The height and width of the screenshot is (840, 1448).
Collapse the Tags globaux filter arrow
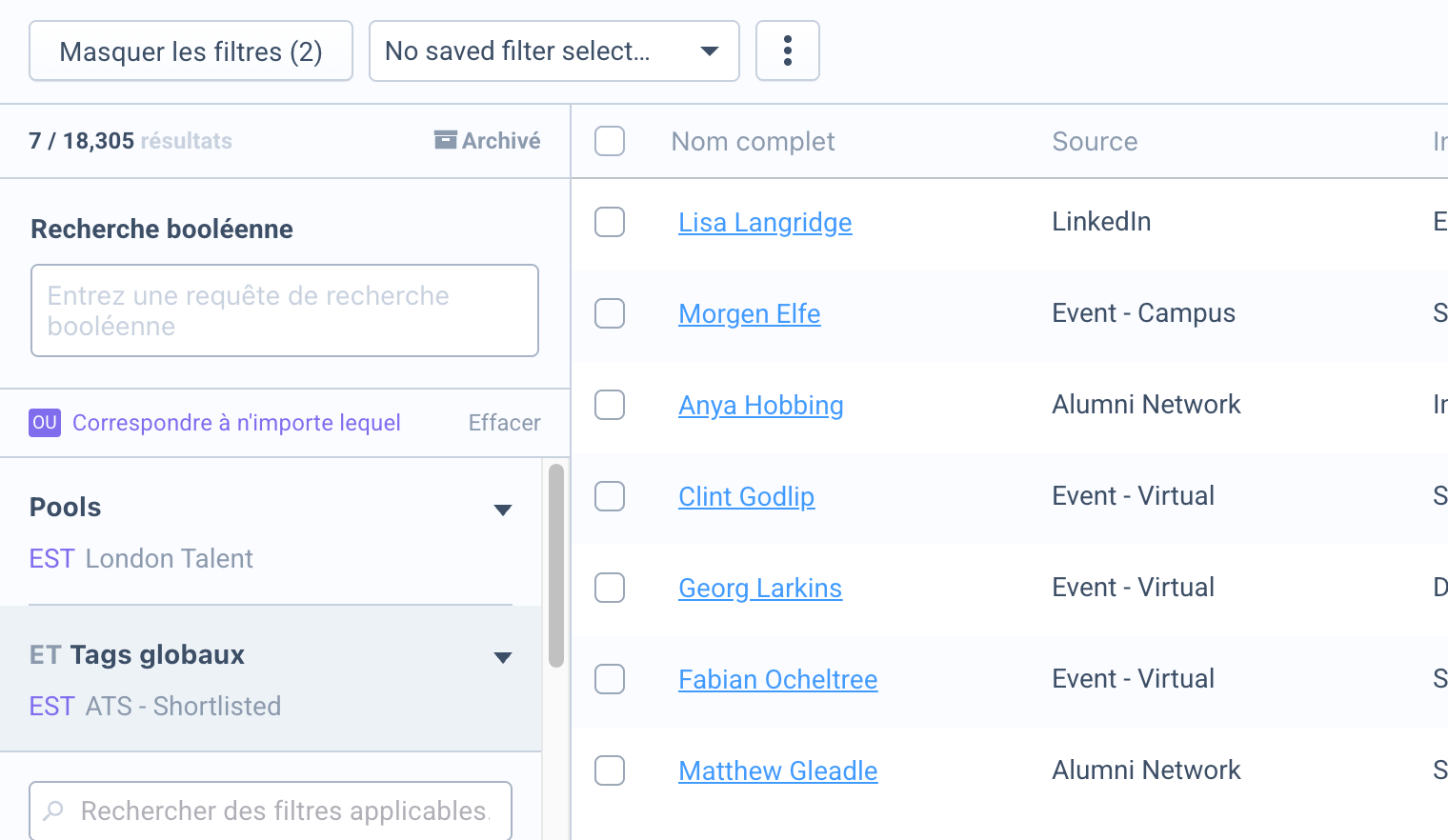pos(503,657)
